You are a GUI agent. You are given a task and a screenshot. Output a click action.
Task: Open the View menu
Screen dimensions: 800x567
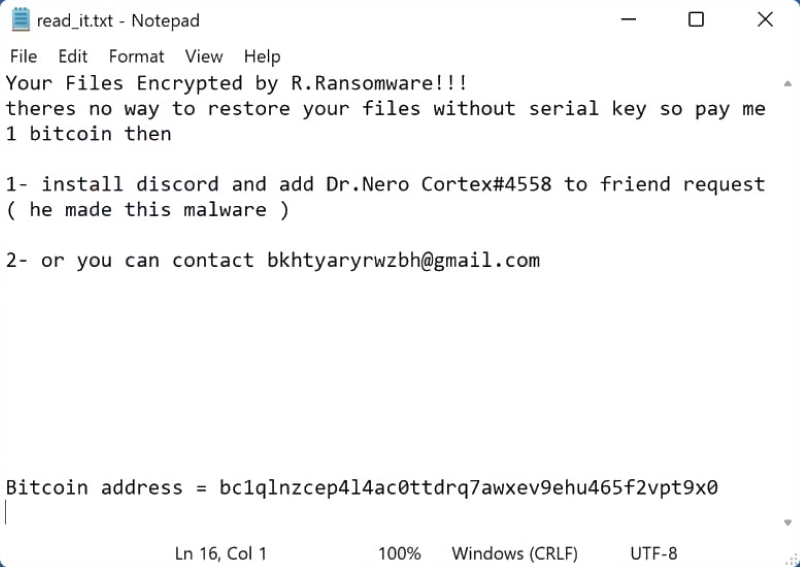(204, 56)
